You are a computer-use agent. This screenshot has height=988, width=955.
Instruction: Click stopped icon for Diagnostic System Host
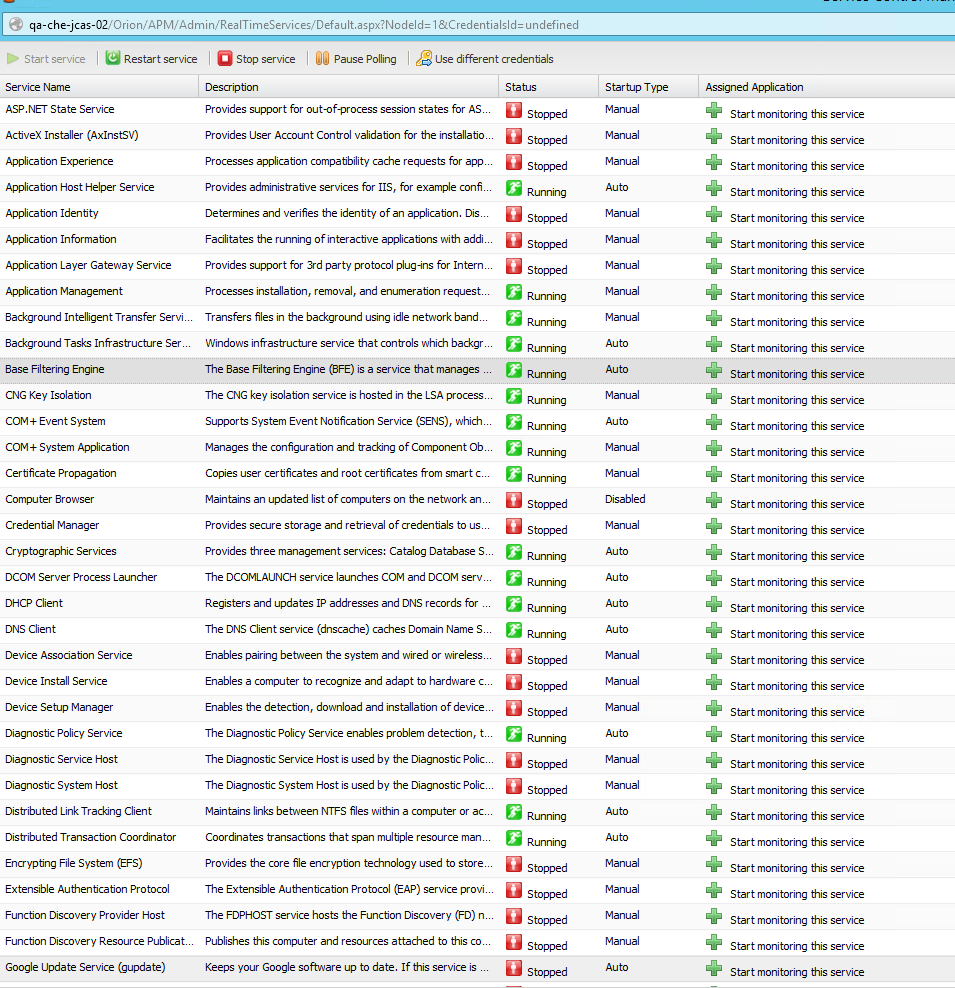tap(514, 786)
